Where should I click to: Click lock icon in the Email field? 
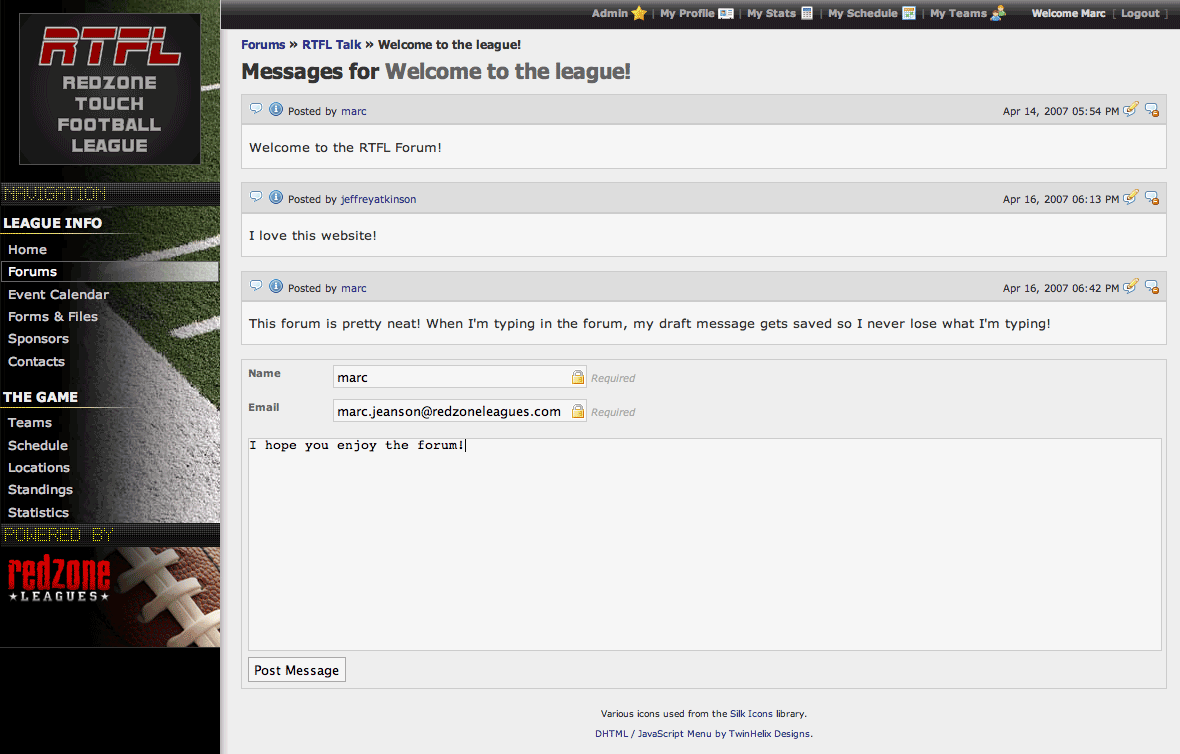click(577, 411)
